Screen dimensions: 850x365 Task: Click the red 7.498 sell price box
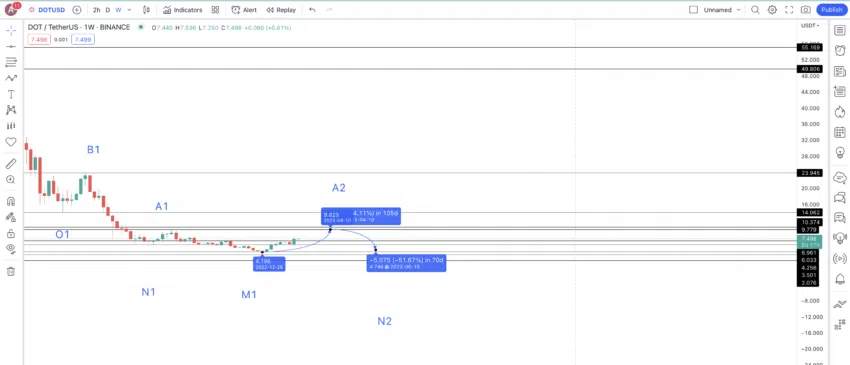pyautogui.click(x=38, y=40)
